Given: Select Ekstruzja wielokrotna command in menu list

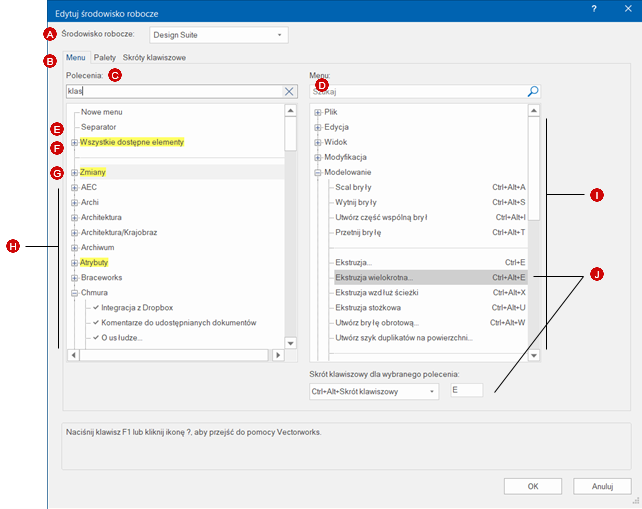Looking at the screenshot, I should tap(374, 277).
